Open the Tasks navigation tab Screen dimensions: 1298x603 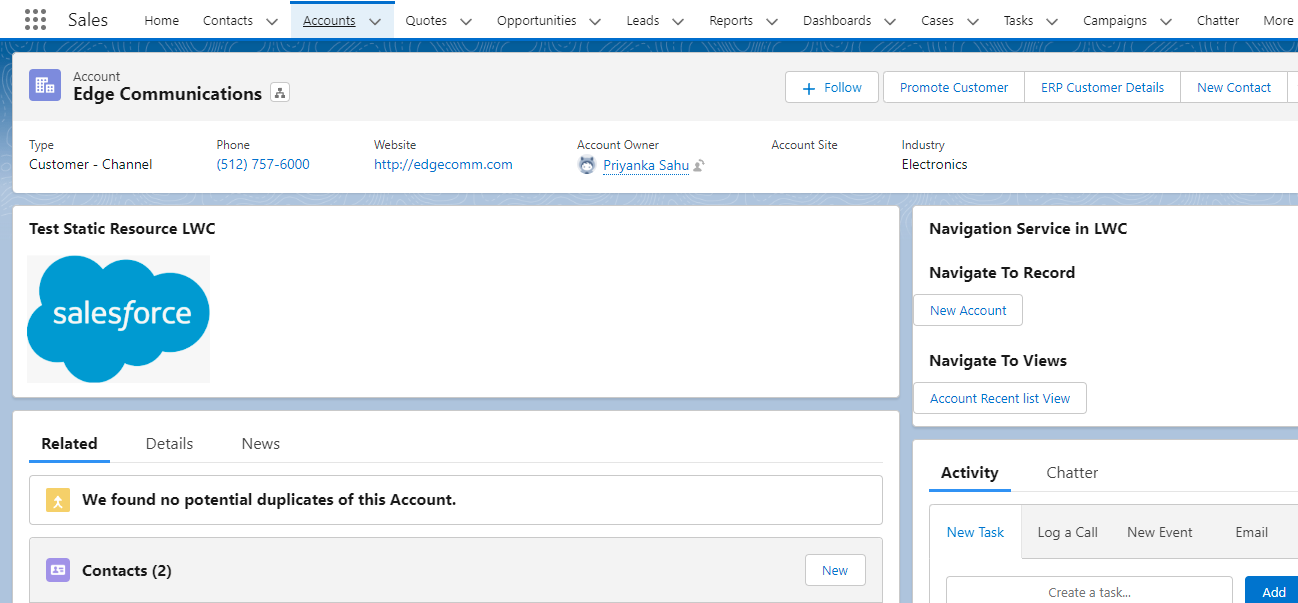click(x=1018, y=20)
